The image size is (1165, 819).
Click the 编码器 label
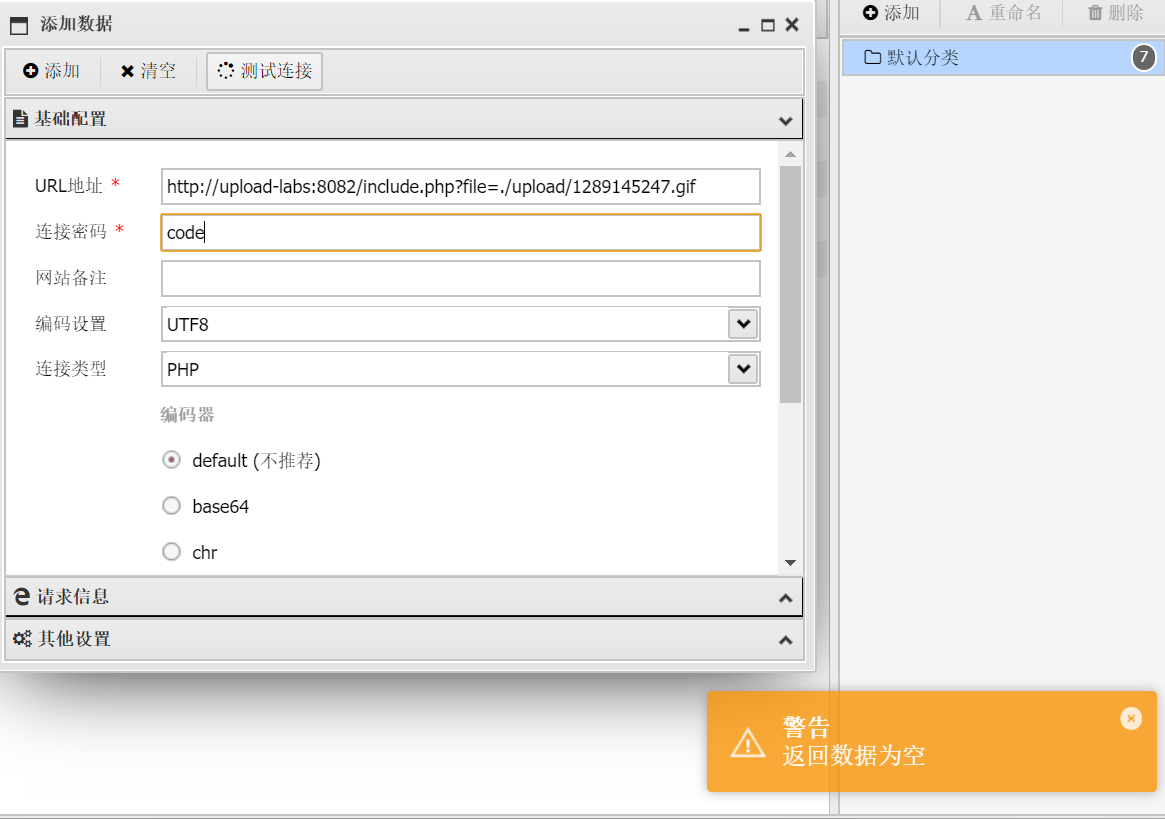pos(187,415)
